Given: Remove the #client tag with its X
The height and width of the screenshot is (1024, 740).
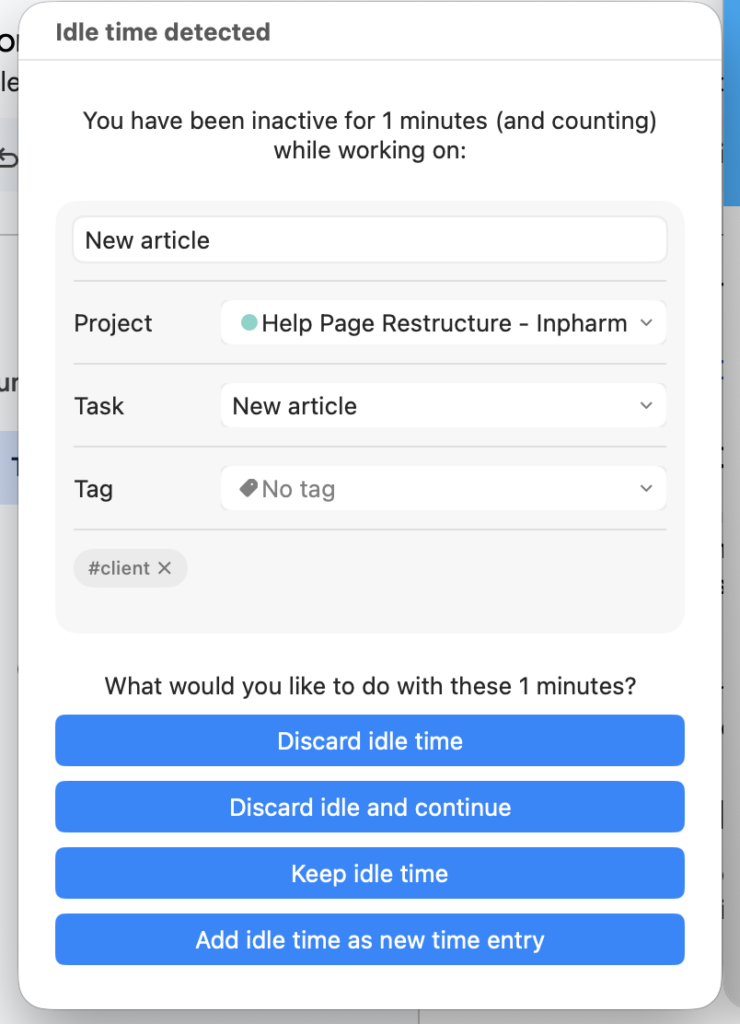Looking at the screenshot, I should coord(165,568).
